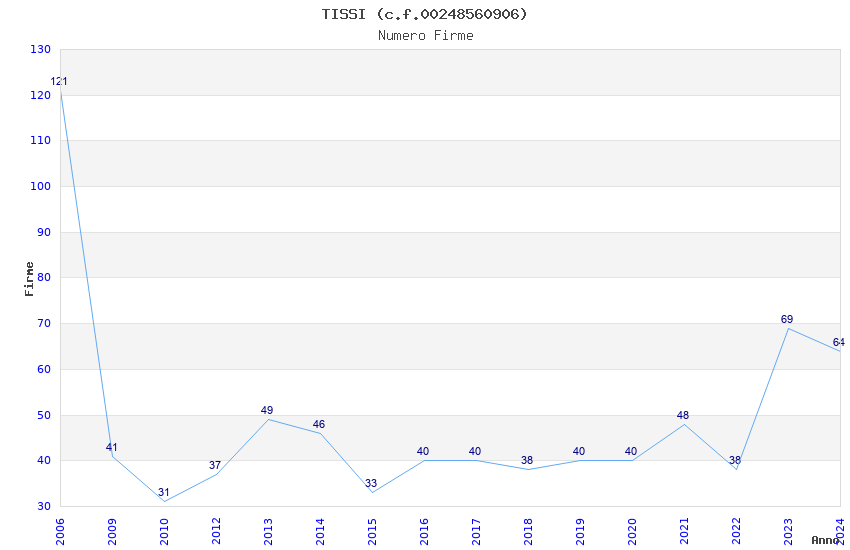Select the data label 38 above year 2022

[x=735, y=460]
